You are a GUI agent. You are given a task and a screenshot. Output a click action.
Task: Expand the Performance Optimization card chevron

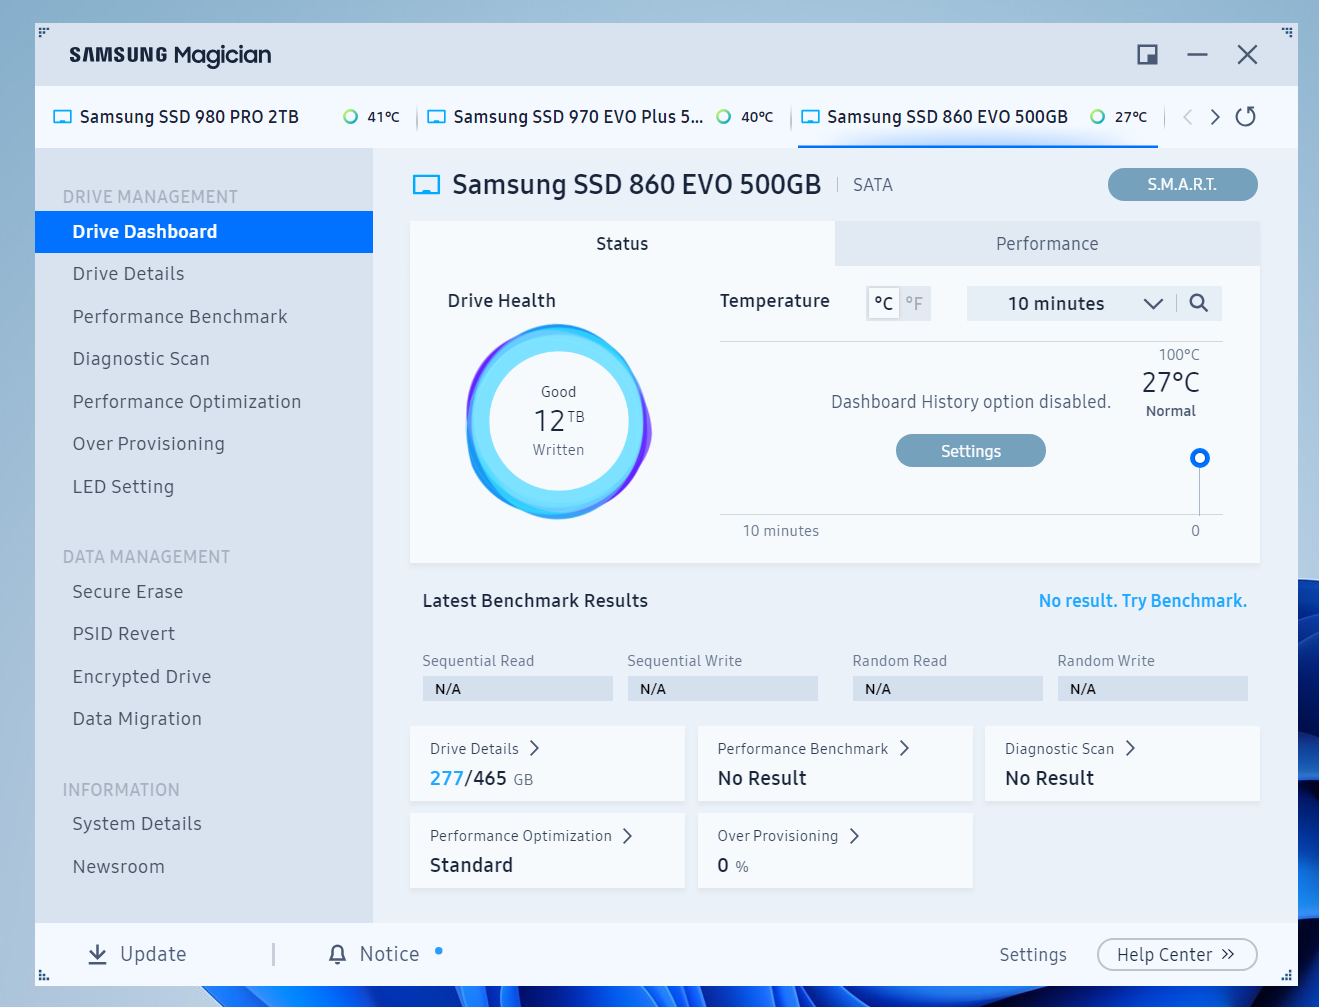(x=627, y=836)
